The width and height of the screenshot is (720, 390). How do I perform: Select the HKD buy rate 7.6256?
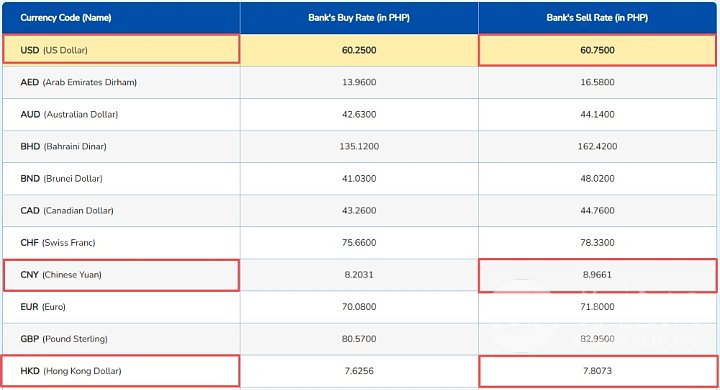click(x=359, y=371)
